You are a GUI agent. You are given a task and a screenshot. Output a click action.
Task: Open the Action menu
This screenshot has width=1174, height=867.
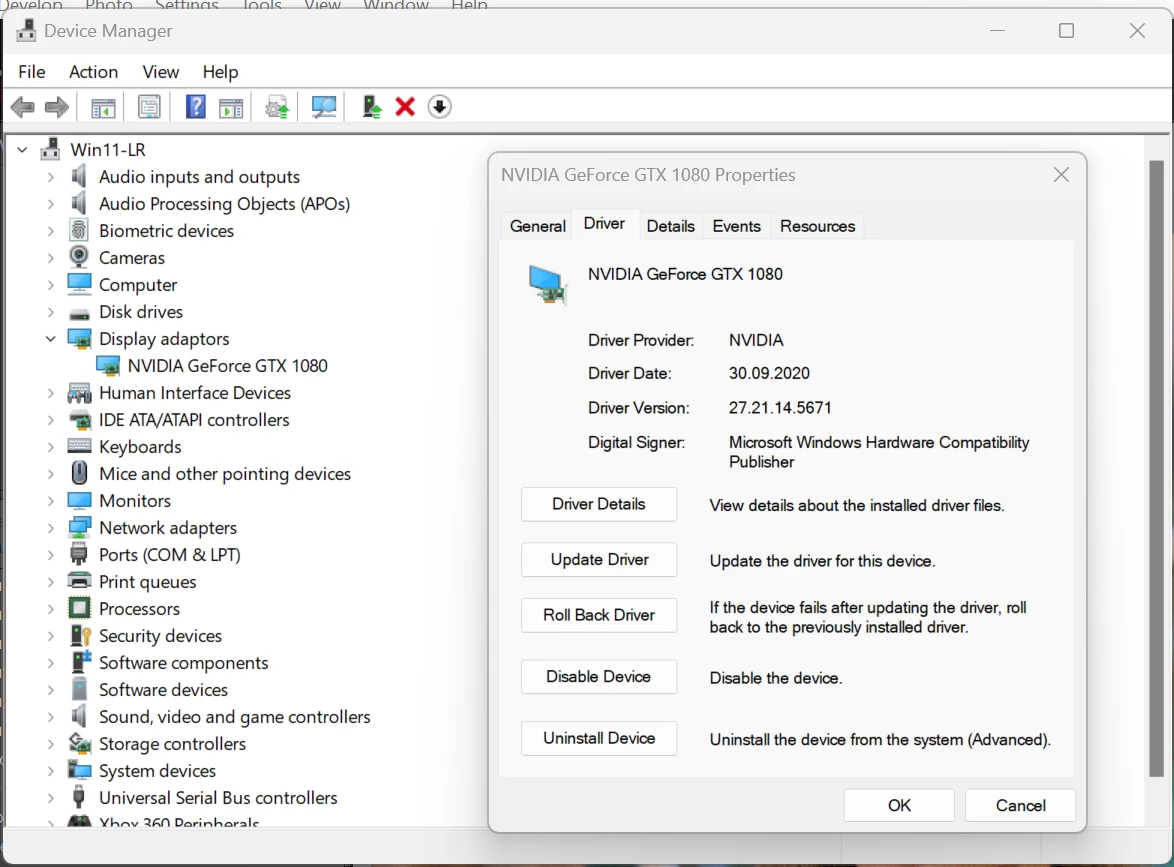pos(94,72)
